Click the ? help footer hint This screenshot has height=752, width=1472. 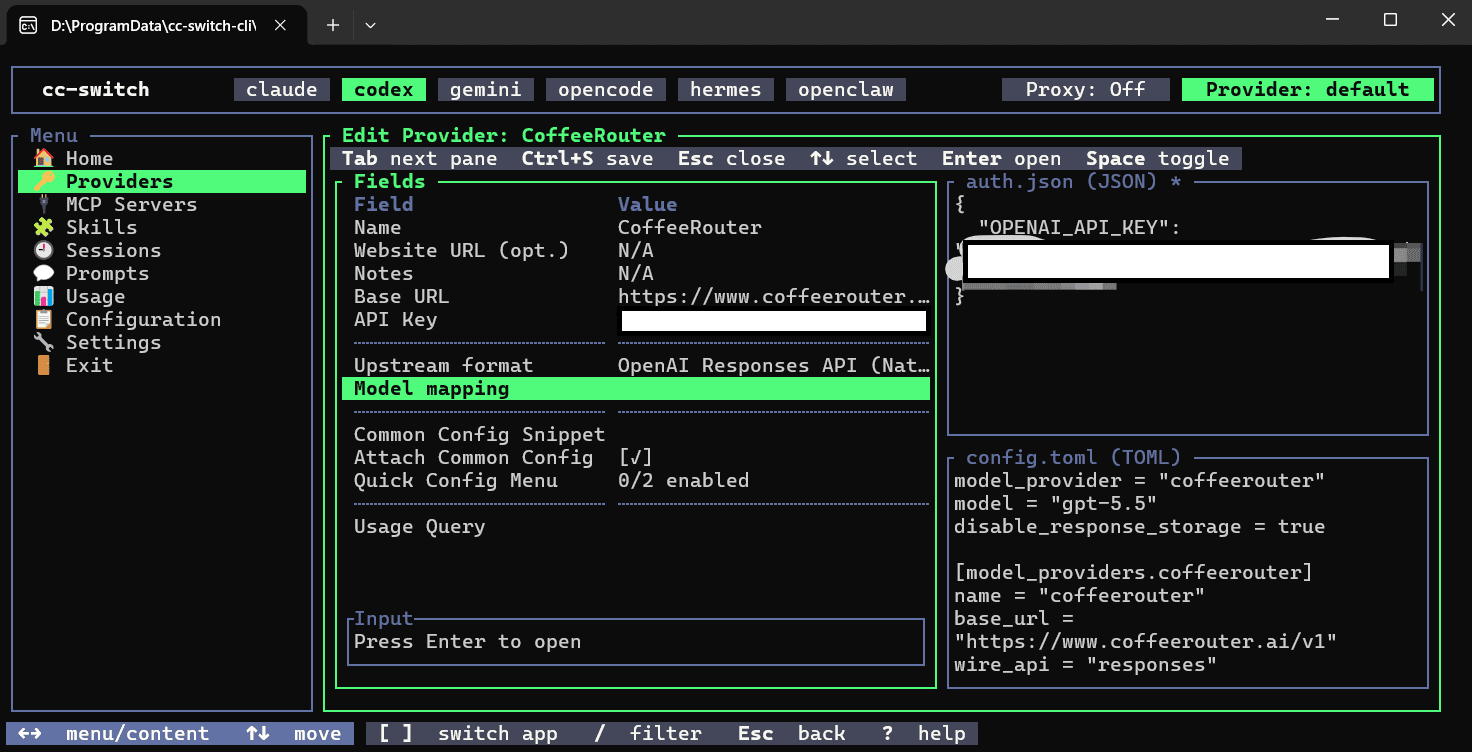click(x=924, y=733)
